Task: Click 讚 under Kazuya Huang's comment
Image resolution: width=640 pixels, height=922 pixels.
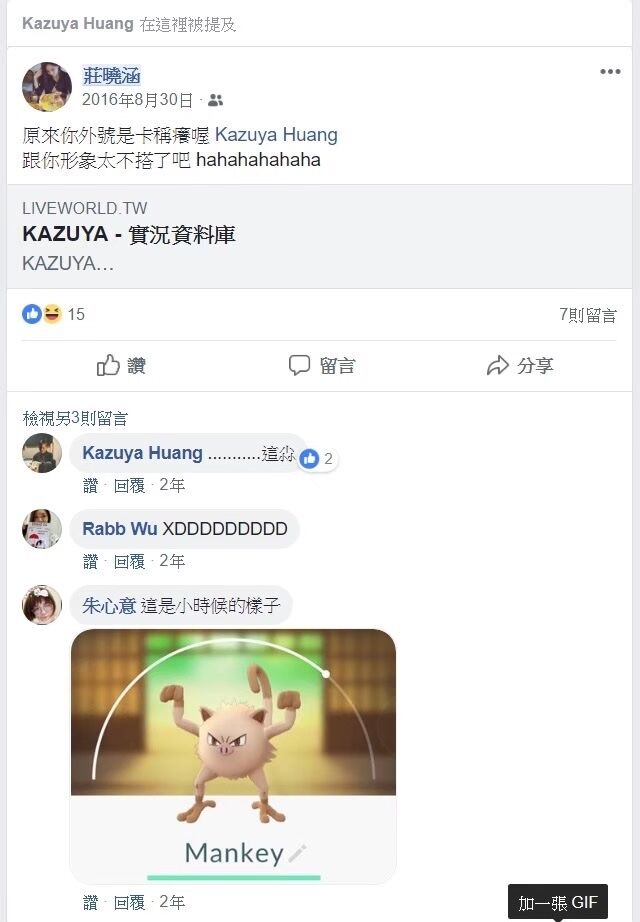Action: click(90, 486)
